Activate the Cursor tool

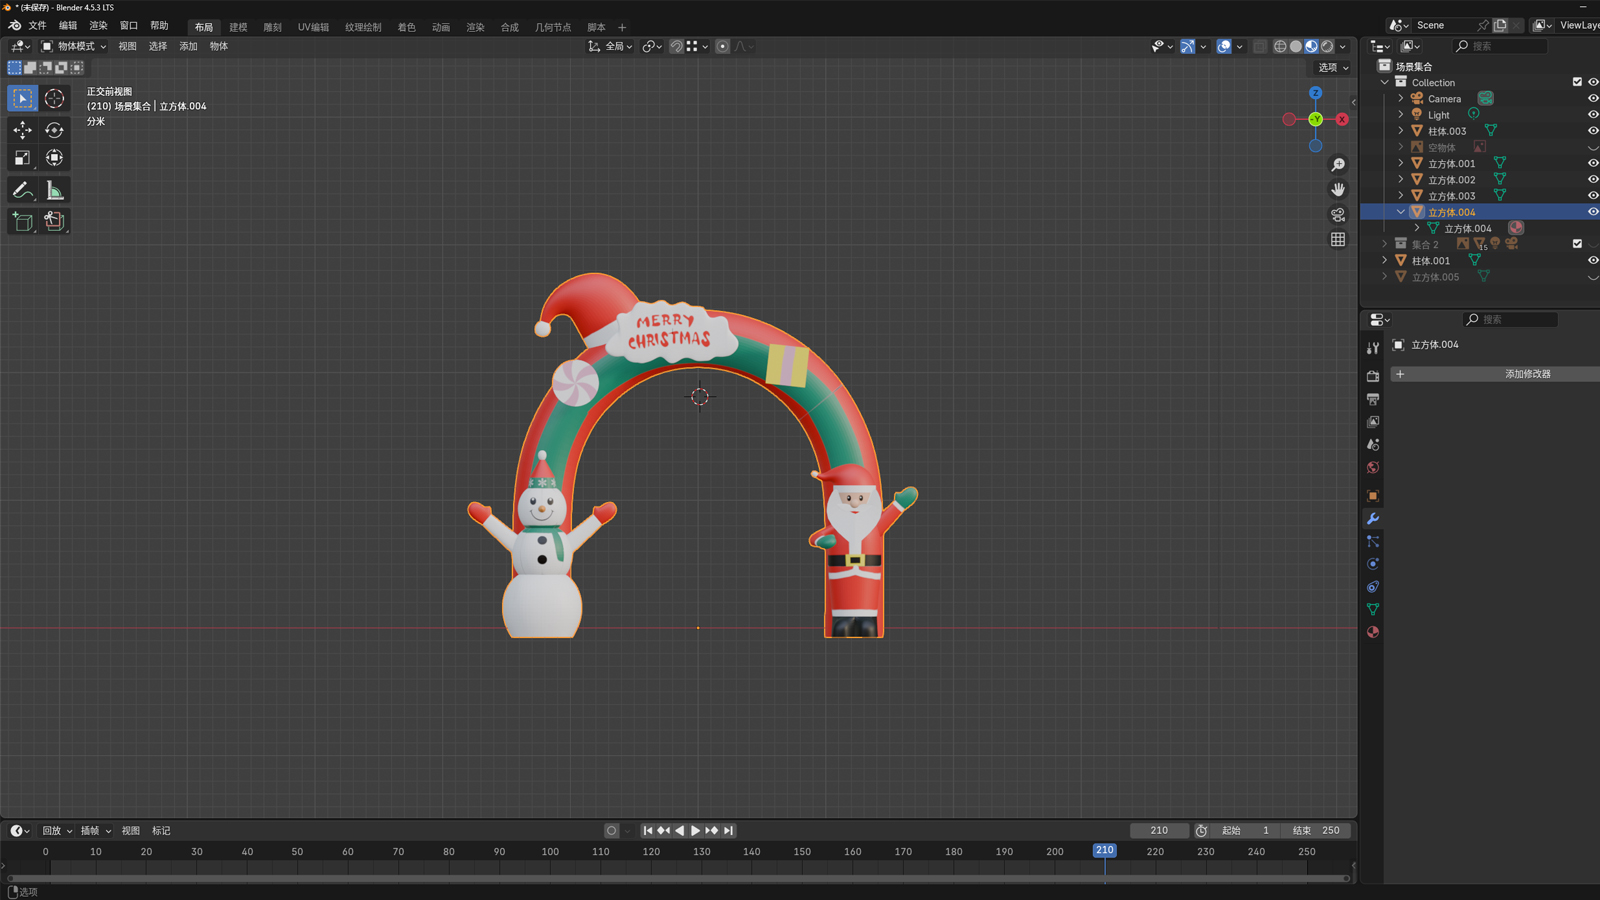tap(54, 98)
